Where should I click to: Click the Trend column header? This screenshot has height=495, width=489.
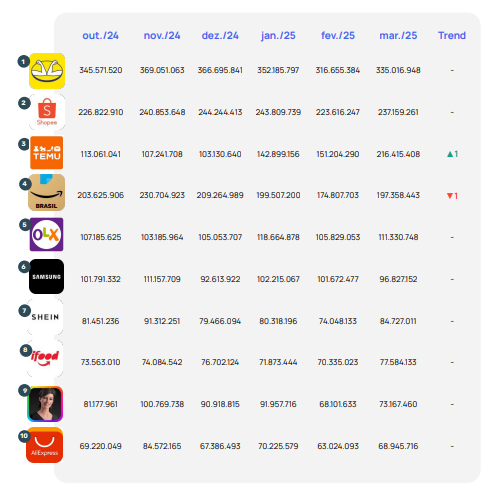452,35
